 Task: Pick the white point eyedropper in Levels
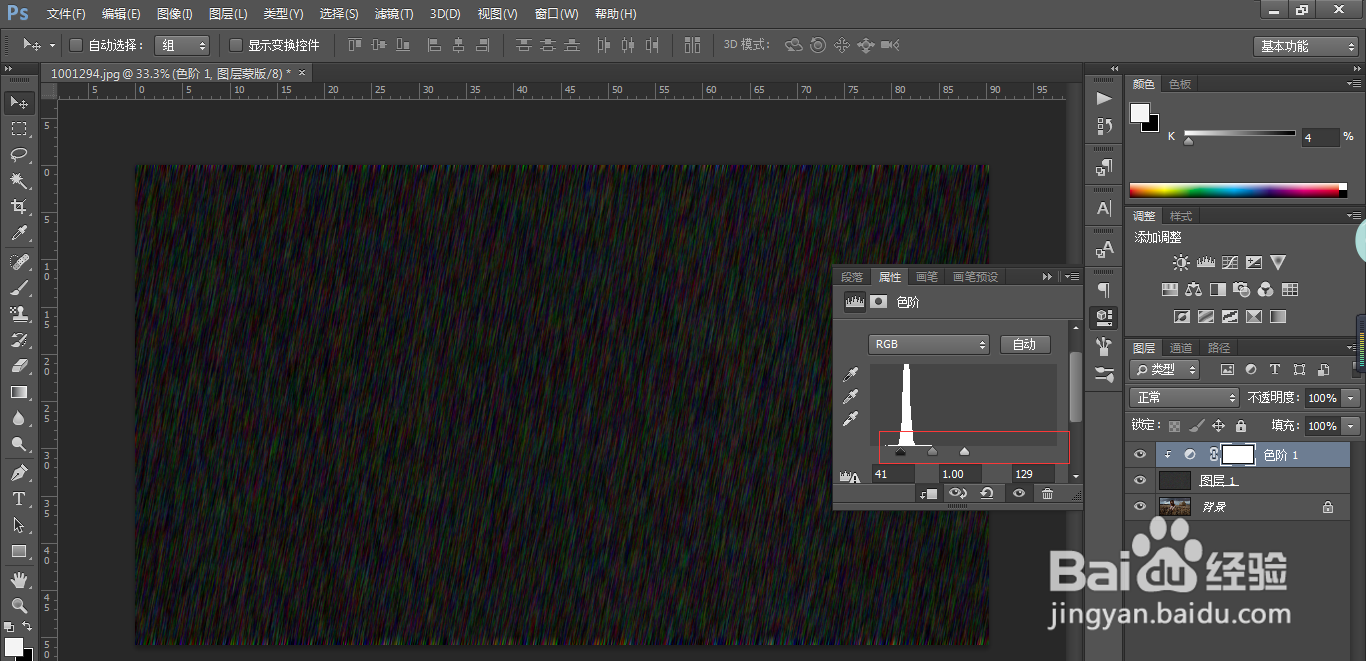pyautogui.click(x=851, y=419)
